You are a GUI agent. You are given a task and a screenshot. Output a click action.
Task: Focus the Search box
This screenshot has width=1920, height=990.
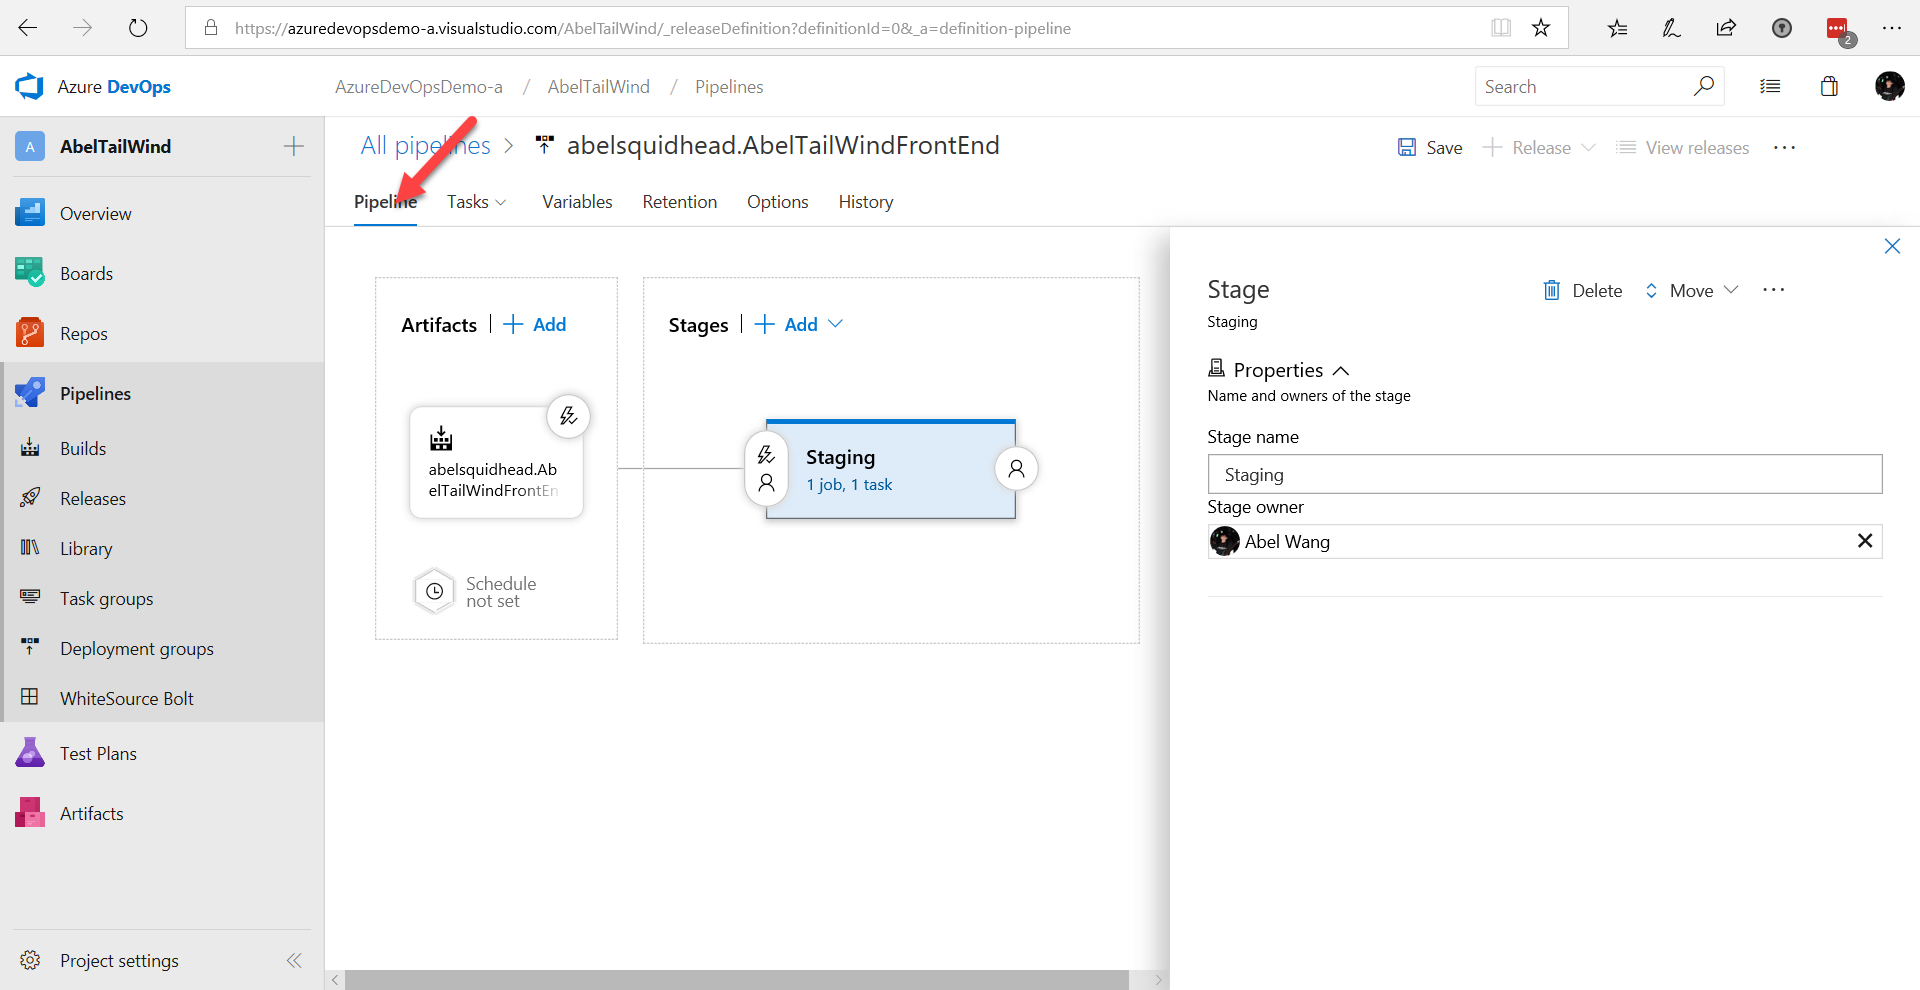click(x=1585, y=86)
